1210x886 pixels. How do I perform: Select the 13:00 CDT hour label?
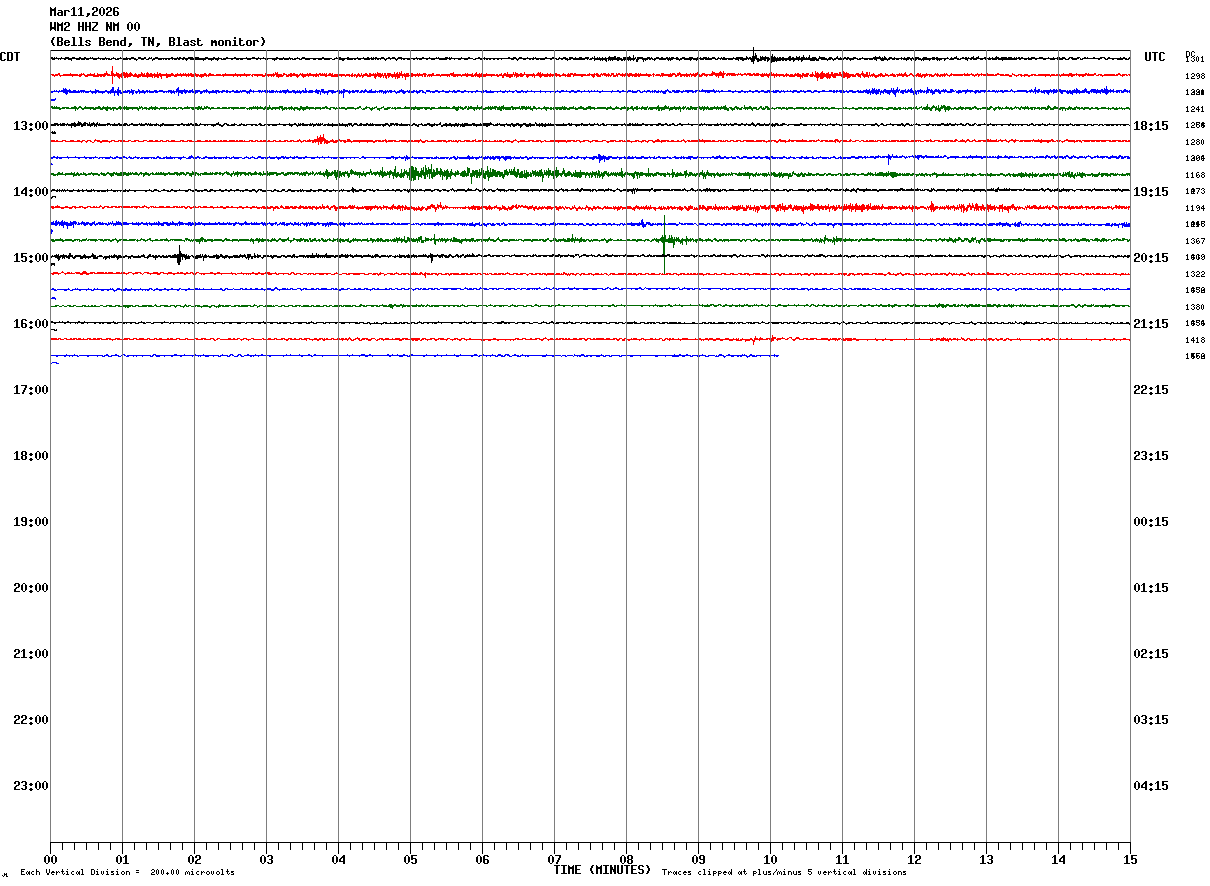31,126
